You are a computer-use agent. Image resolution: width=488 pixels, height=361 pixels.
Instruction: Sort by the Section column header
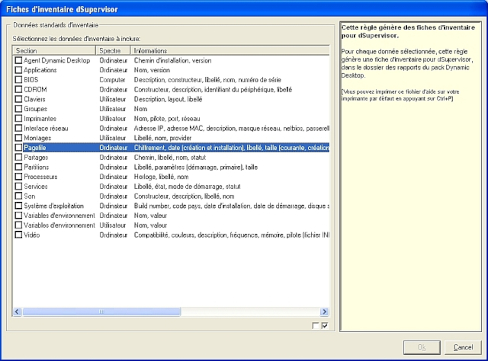[x=54, y=51]
